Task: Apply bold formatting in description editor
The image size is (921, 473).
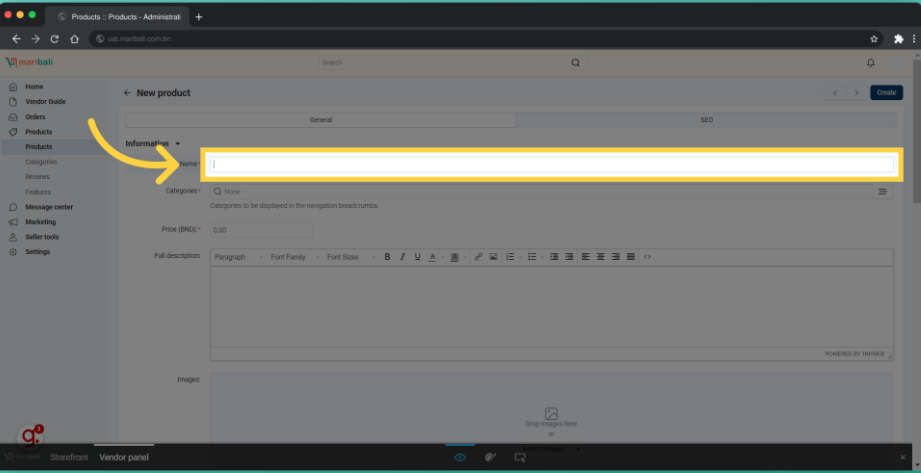Action: 387,257
